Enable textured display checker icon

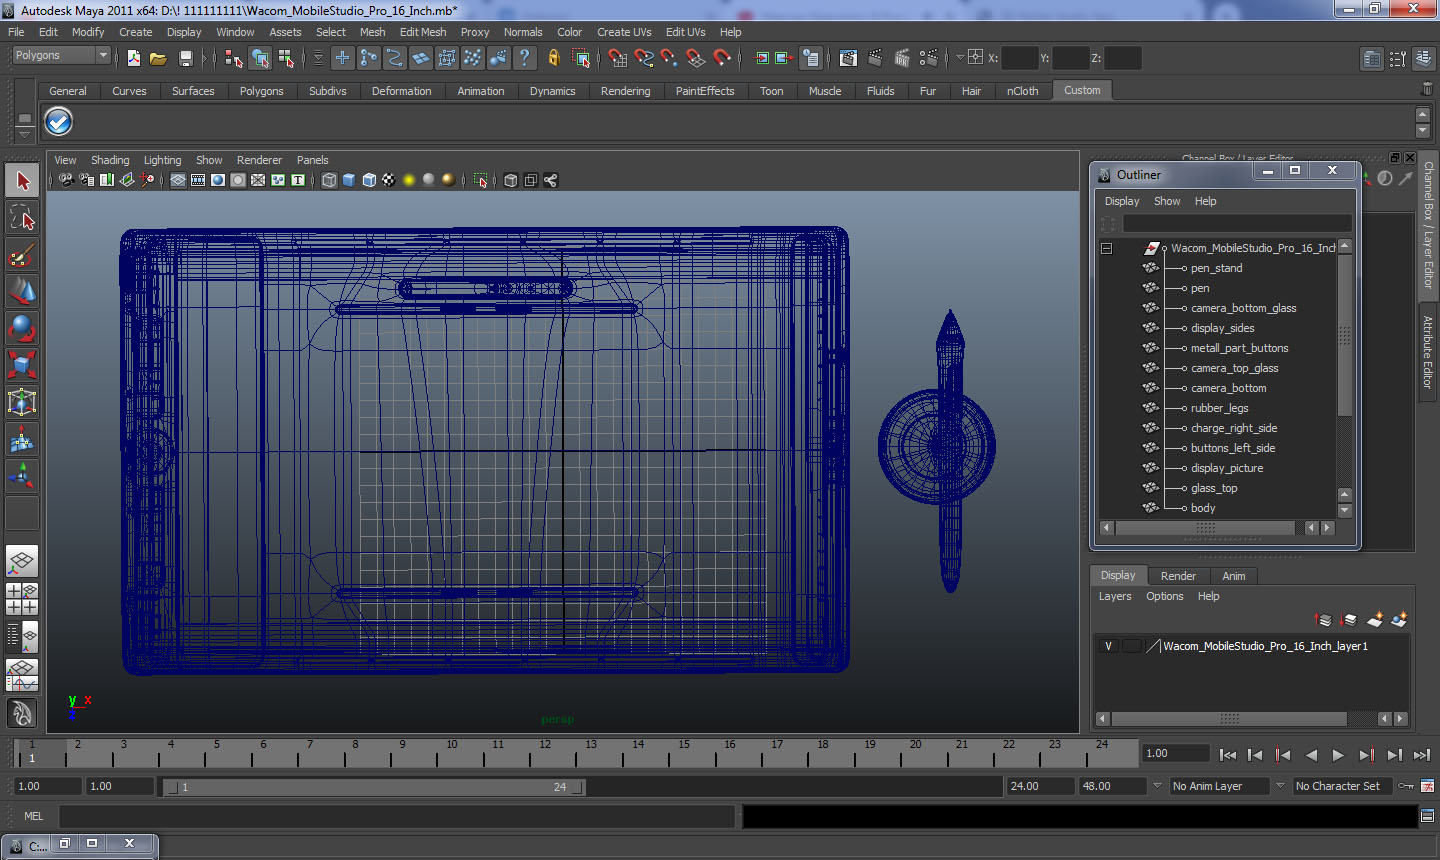[389, 180]
